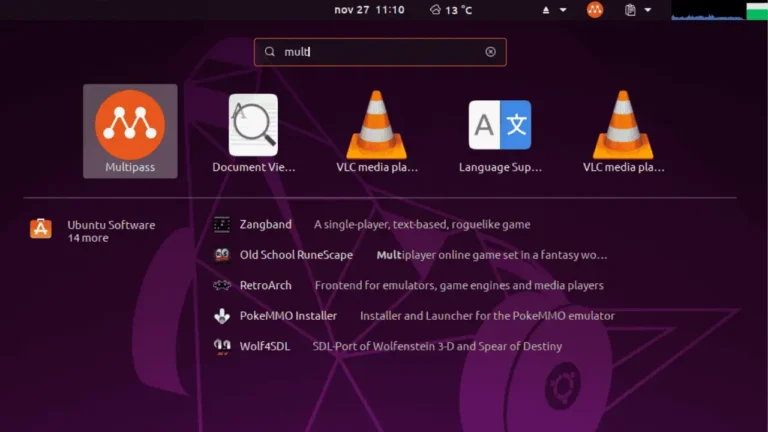
Task: Expand dropdown arrow next to clipboard icon
Action: [x=648, y=10]
